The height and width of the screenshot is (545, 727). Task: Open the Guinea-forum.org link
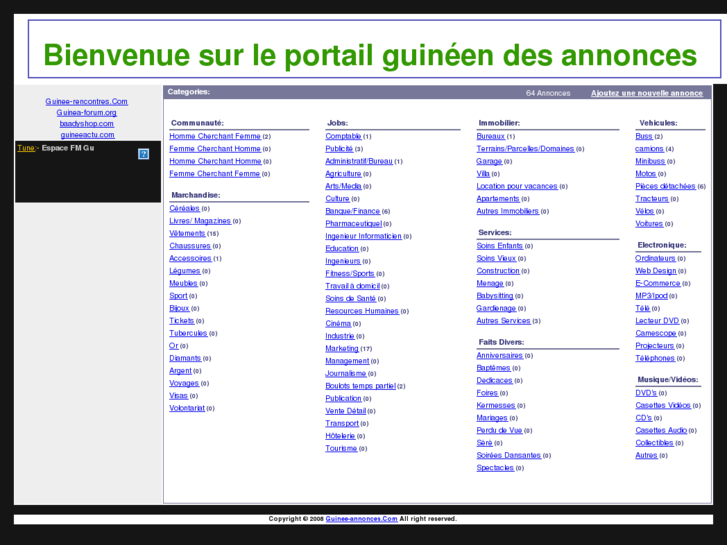86,112
